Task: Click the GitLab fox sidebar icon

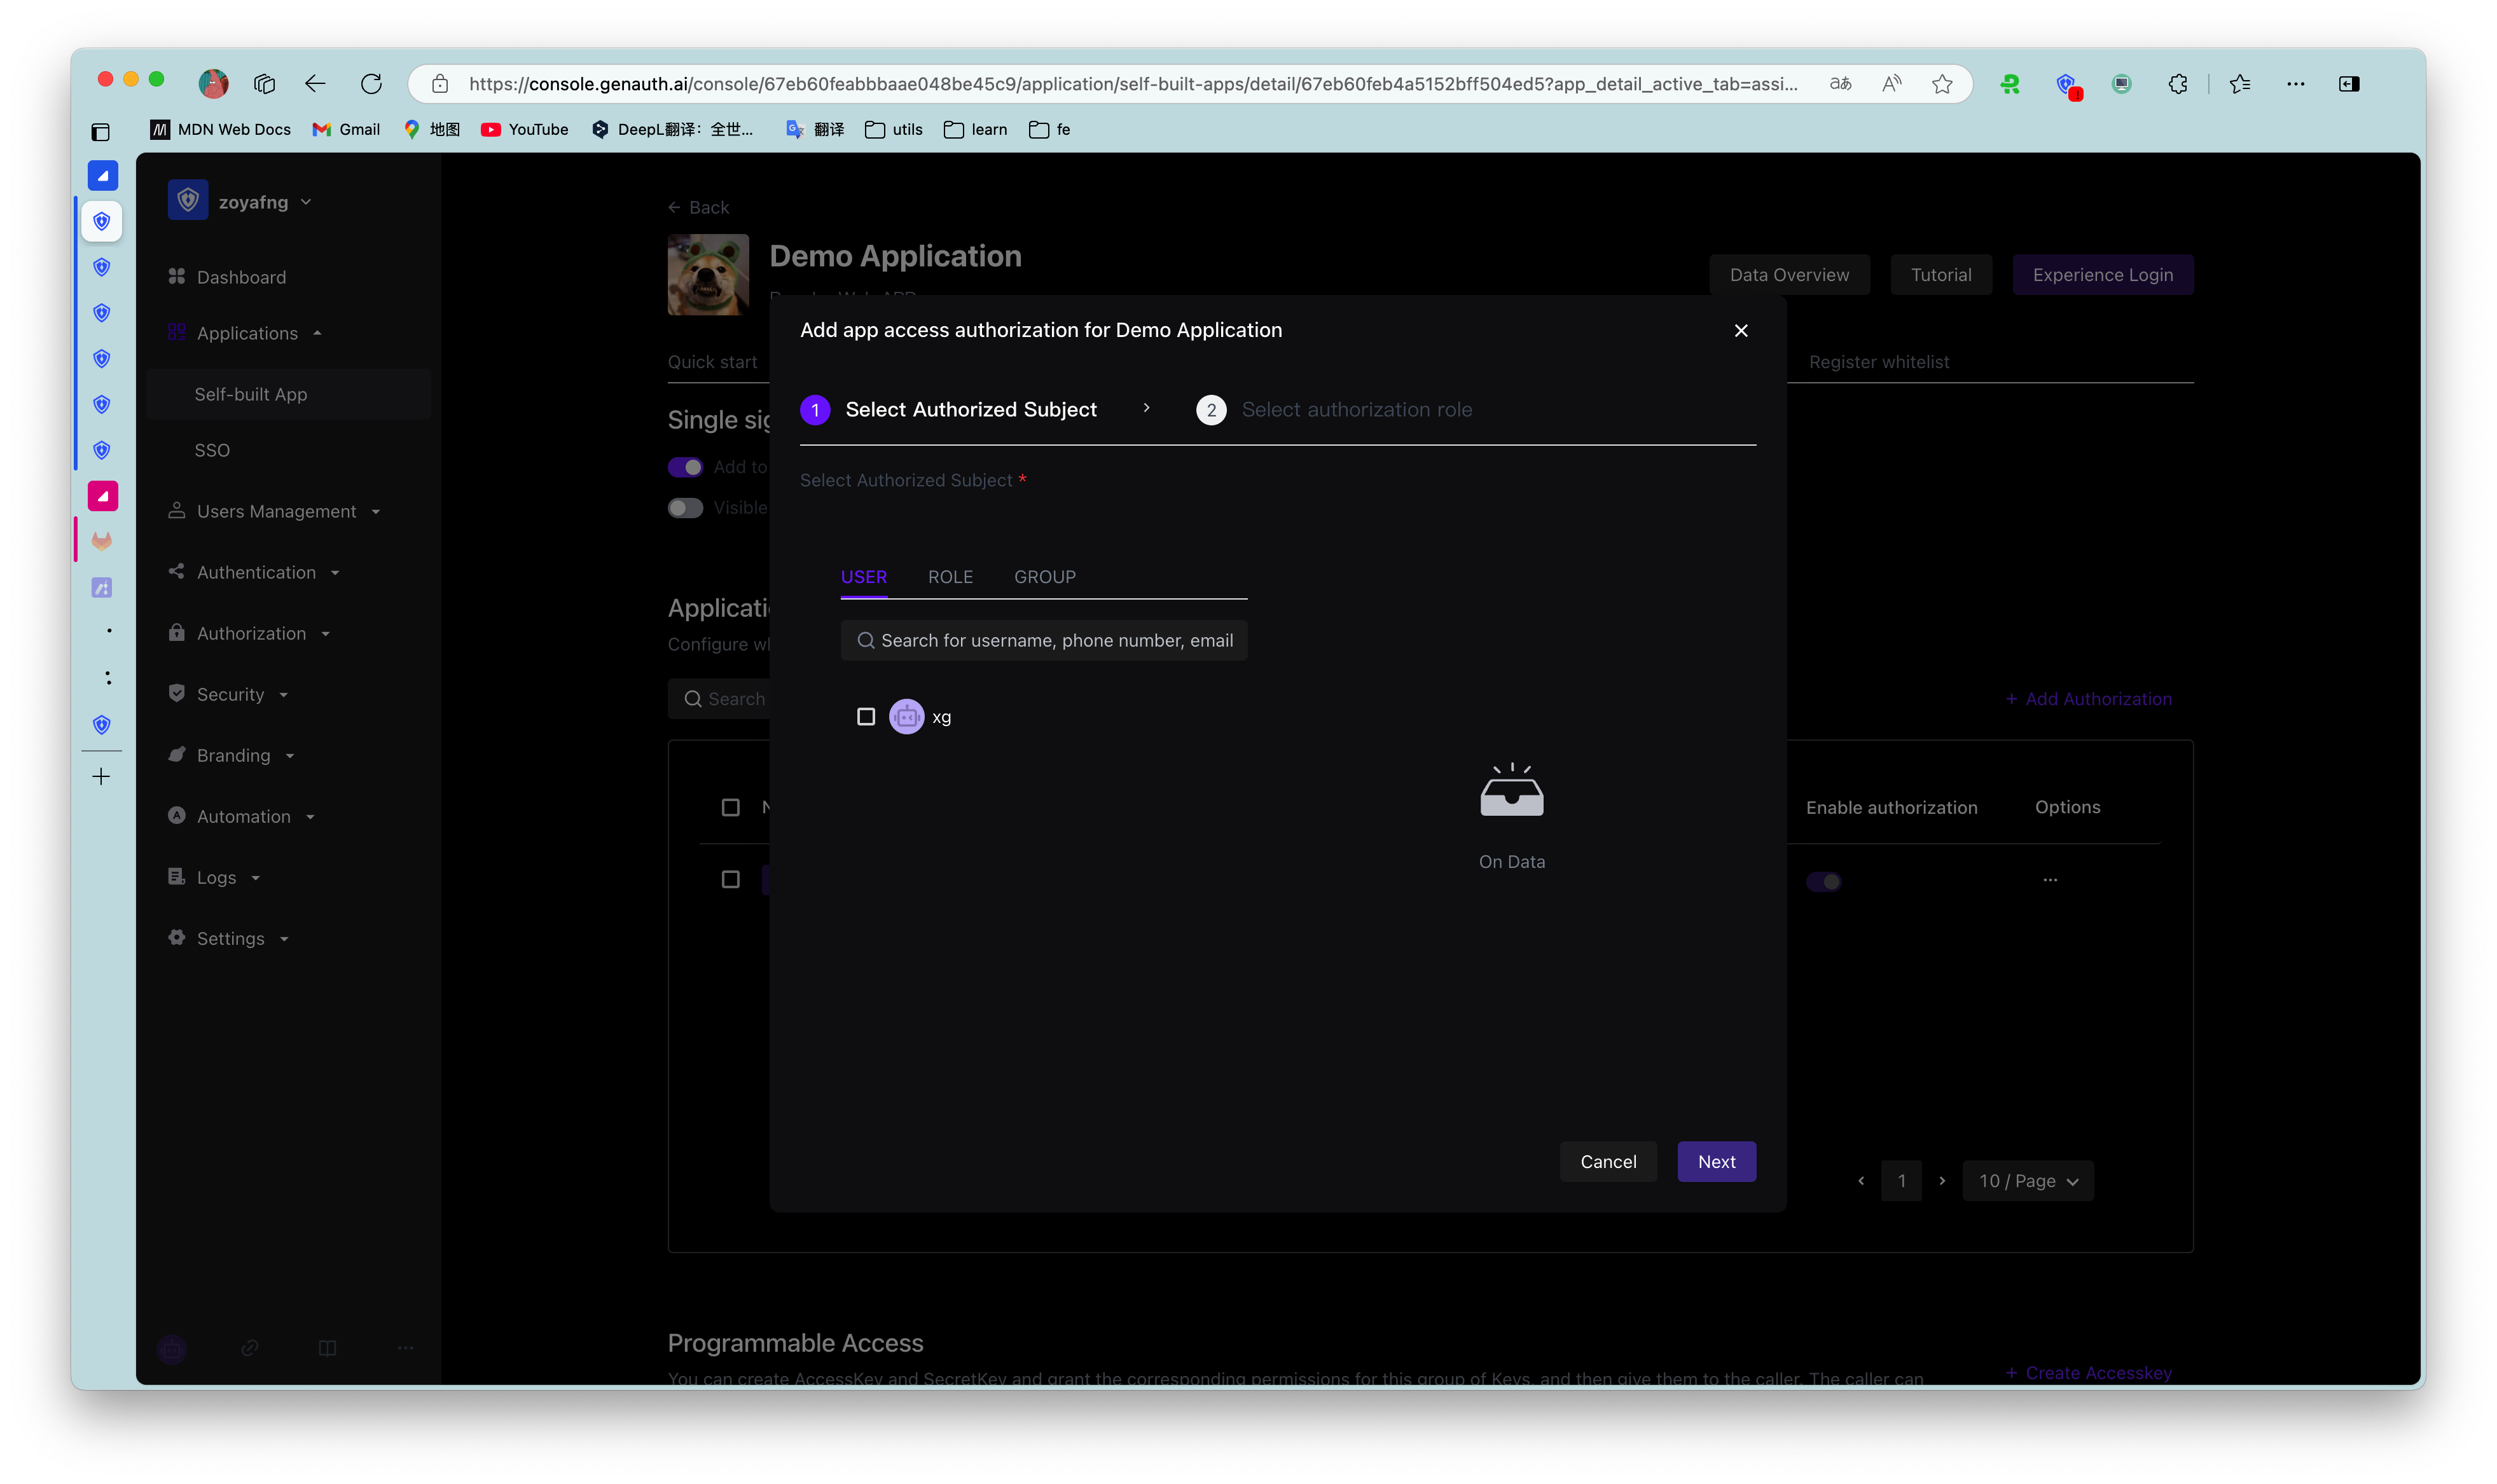Action: [102, 541]
